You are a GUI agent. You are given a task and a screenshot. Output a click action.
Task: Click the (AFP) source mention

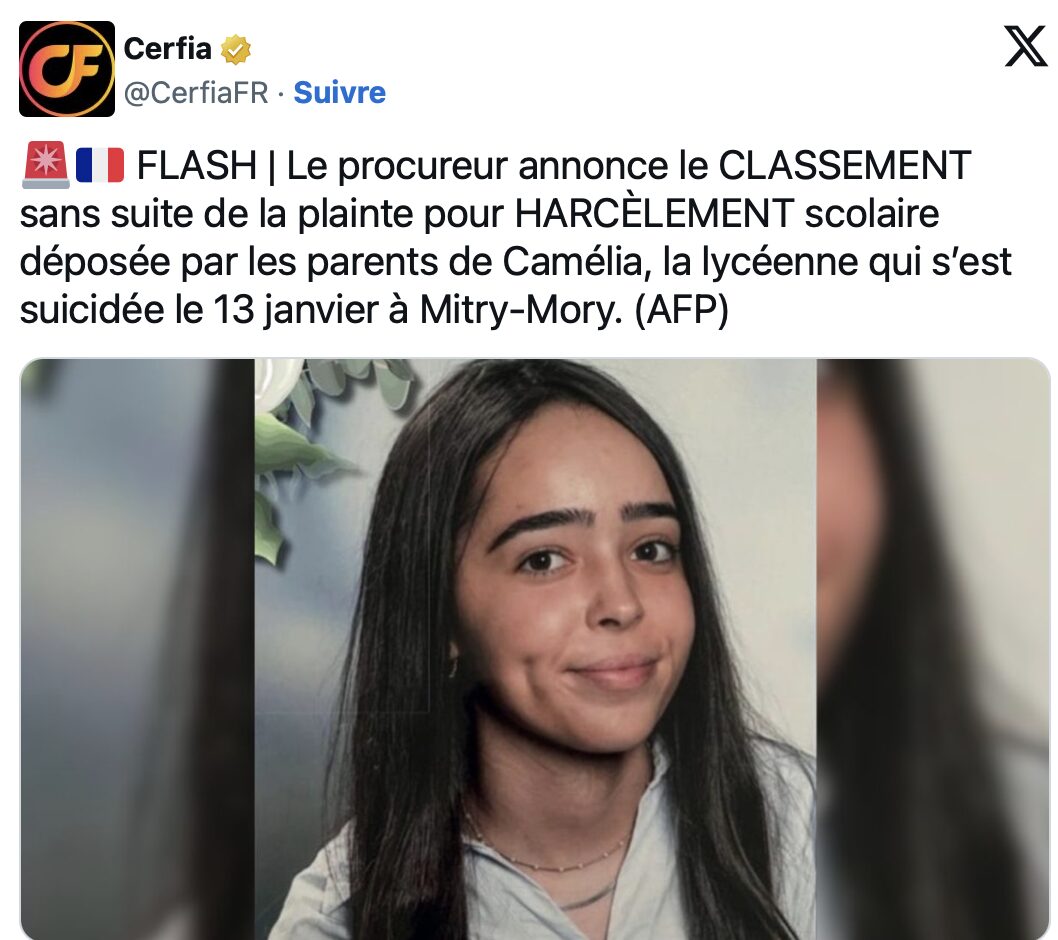coord(681,310)
